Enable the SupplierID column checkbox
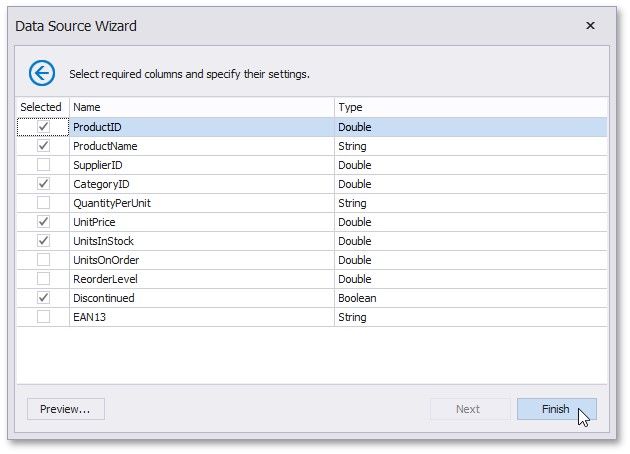630x454 pixels. pyautogui.click(x=43, y=165)
